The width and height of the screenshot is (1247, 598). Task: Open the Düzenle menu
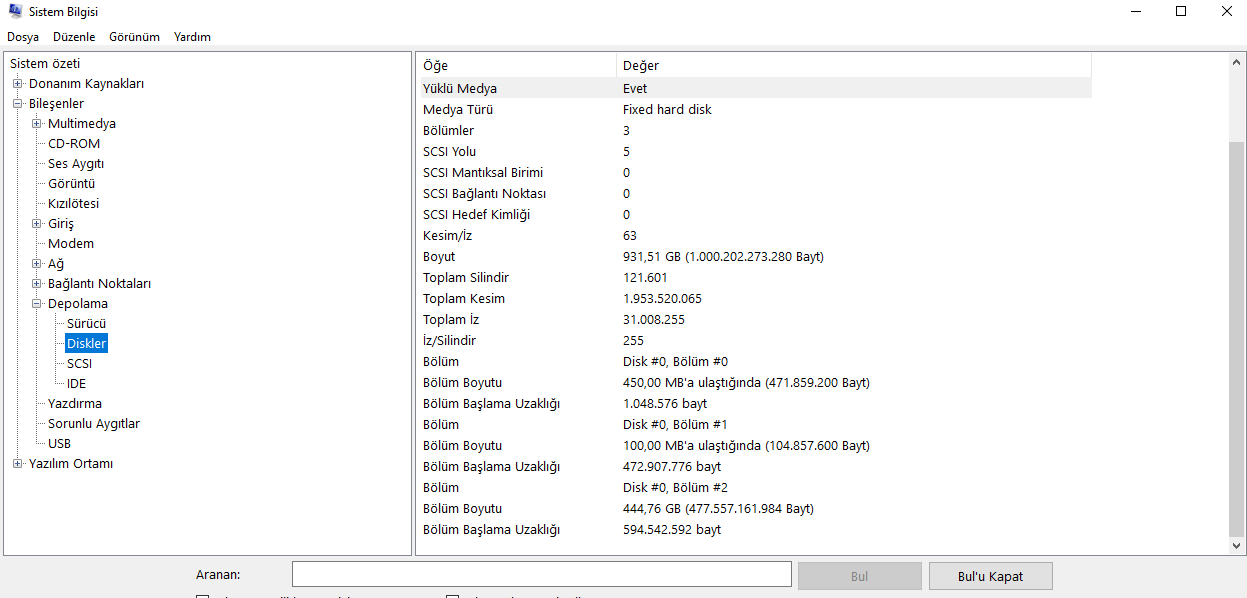pyautogui.click(x=74, y=37)
